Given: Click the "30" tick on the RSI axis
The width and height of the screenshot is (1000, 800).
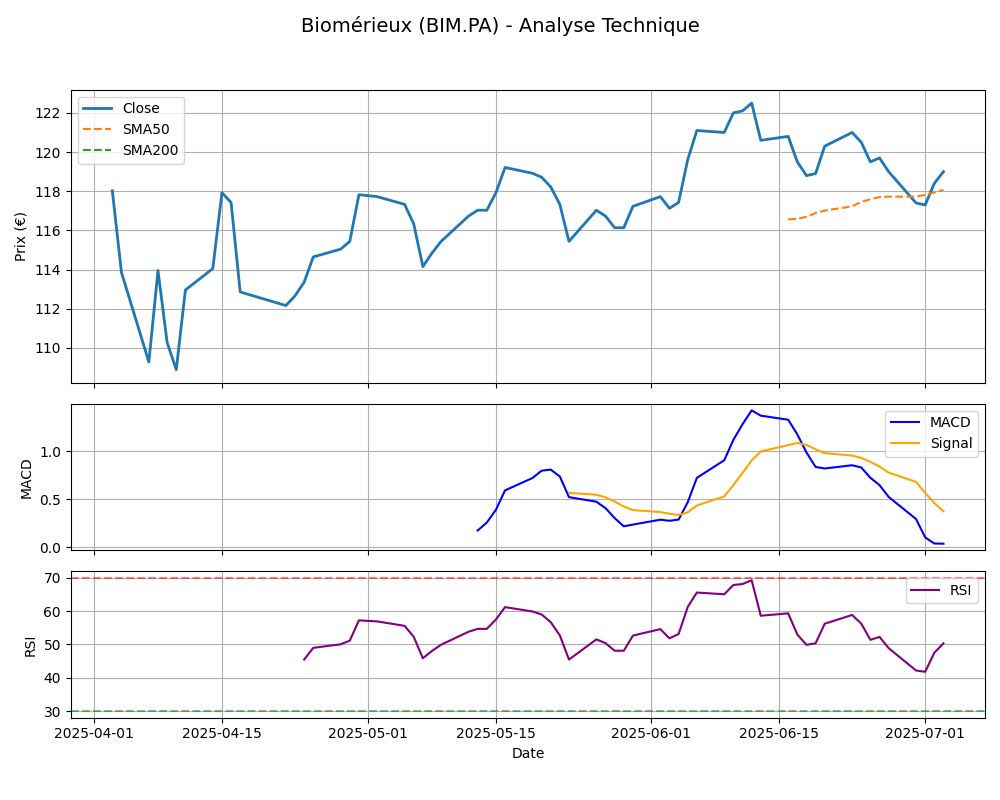Looking at the screenshot, I should (52, 712).
